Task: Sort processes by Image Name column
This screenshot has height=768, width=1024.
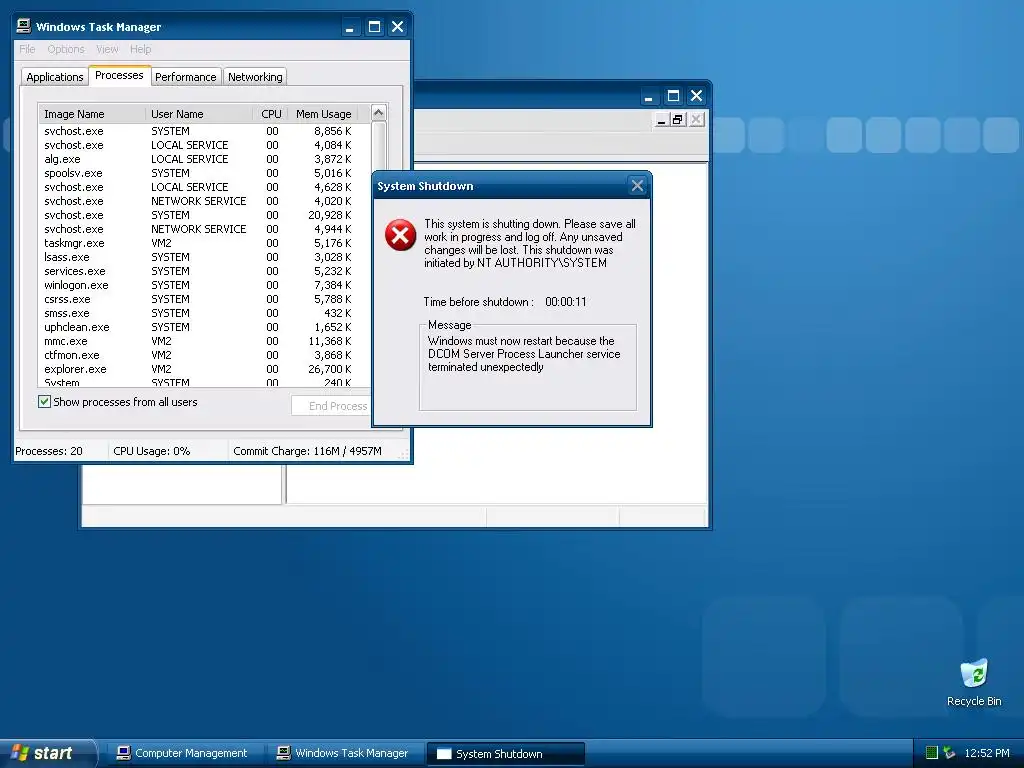Action: [91, 114]
